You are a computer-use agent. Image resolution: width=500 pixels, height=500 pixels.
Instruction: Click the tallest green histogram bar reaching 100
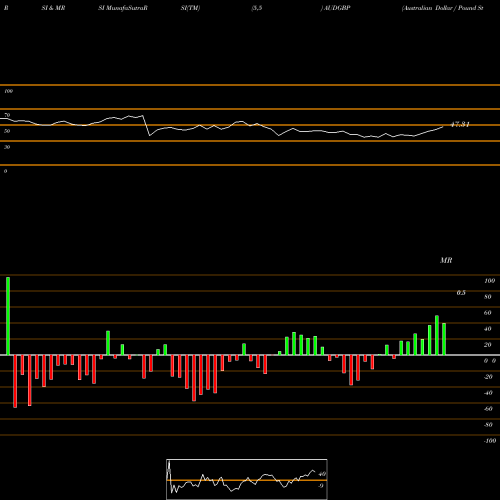point(8,316)
